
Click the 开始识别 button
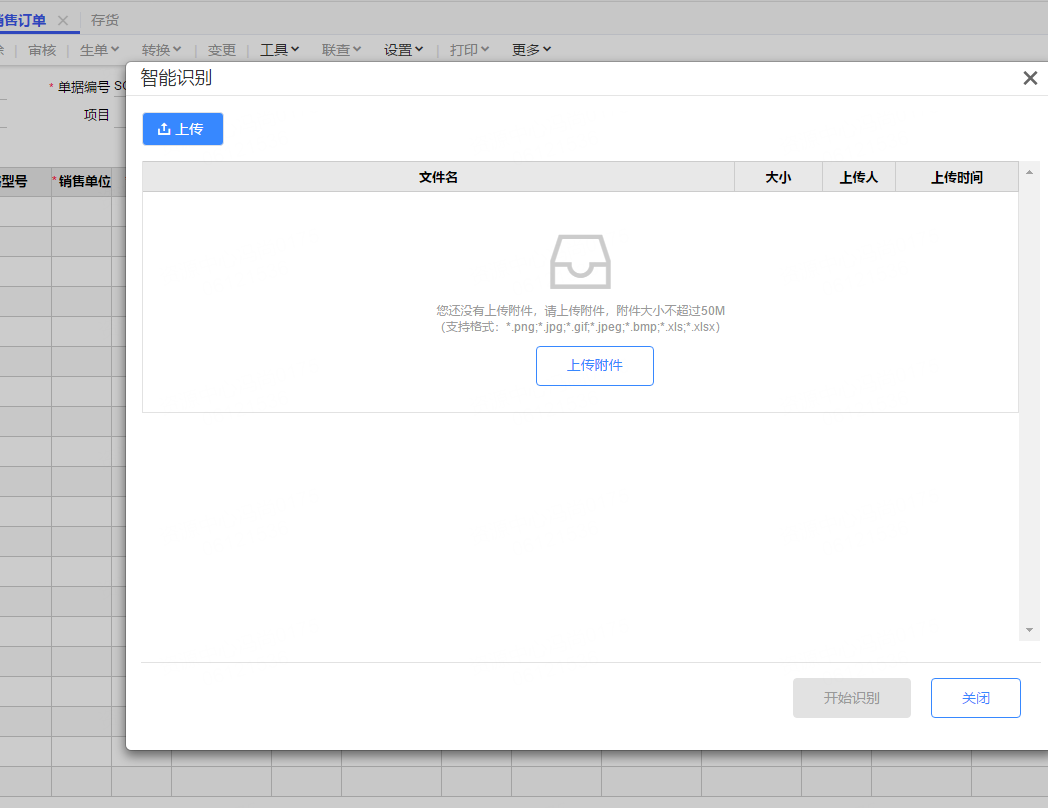(x=852, y=698)
